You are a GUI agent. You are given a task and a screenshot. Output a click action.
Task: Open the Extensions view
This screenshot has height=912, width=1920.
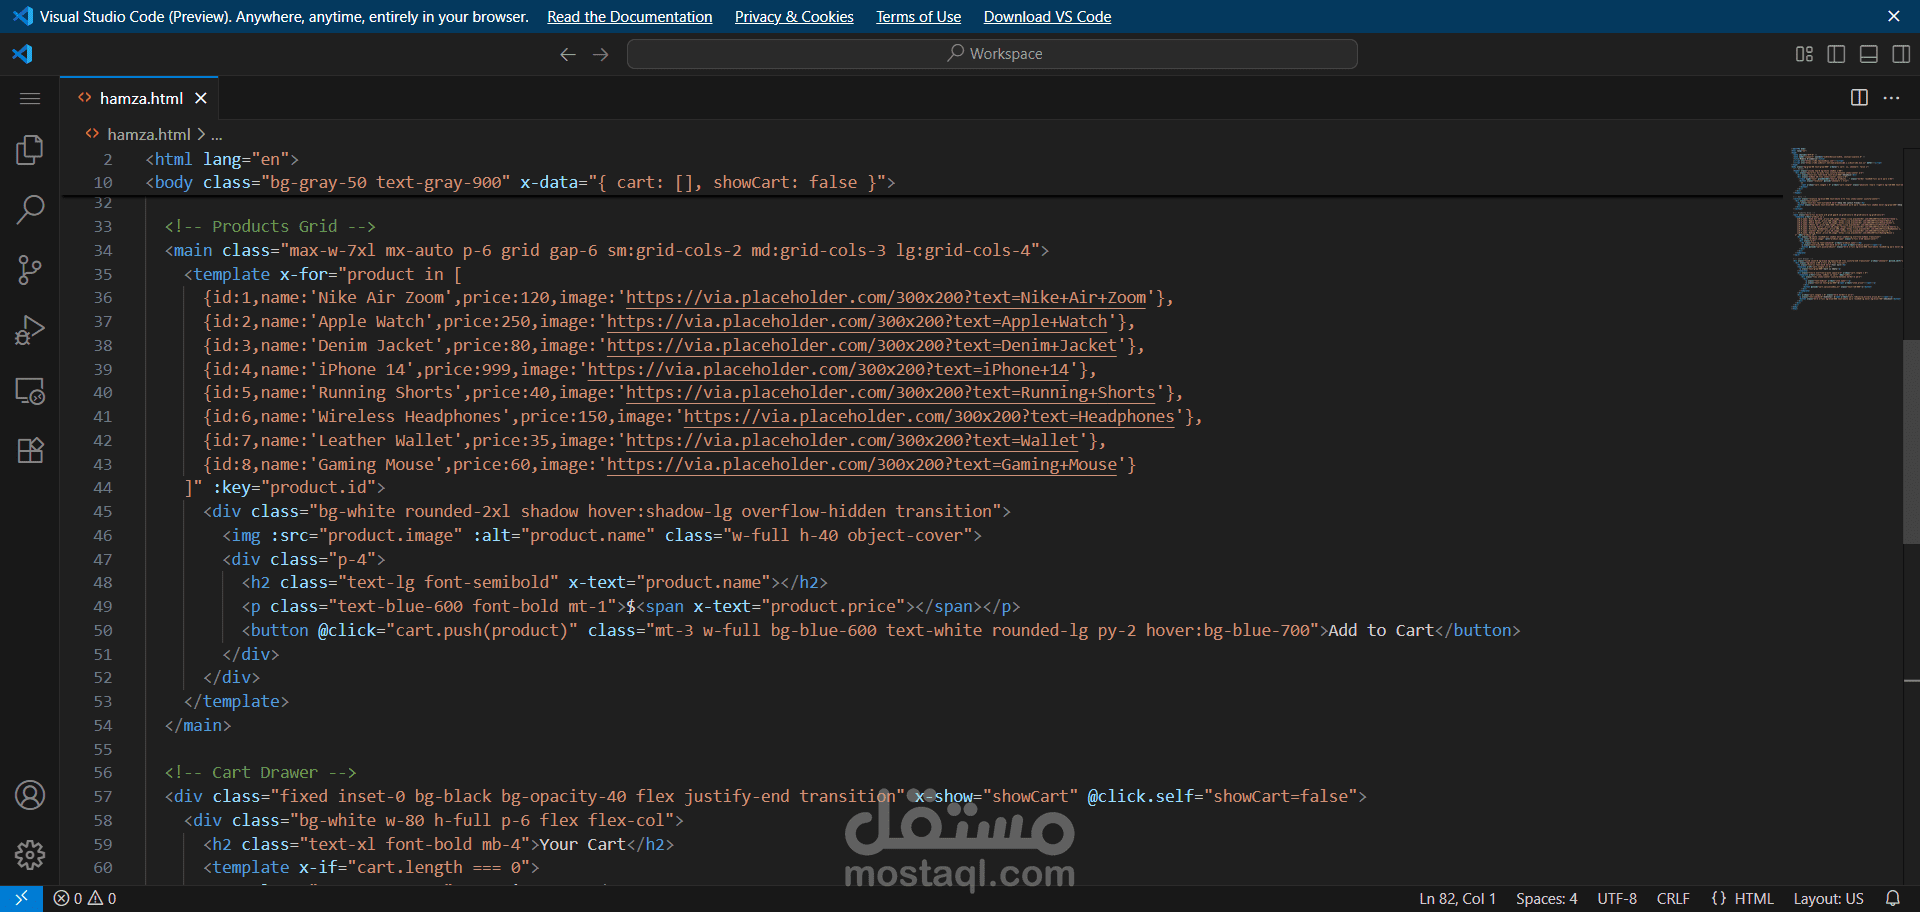[30, 450]
